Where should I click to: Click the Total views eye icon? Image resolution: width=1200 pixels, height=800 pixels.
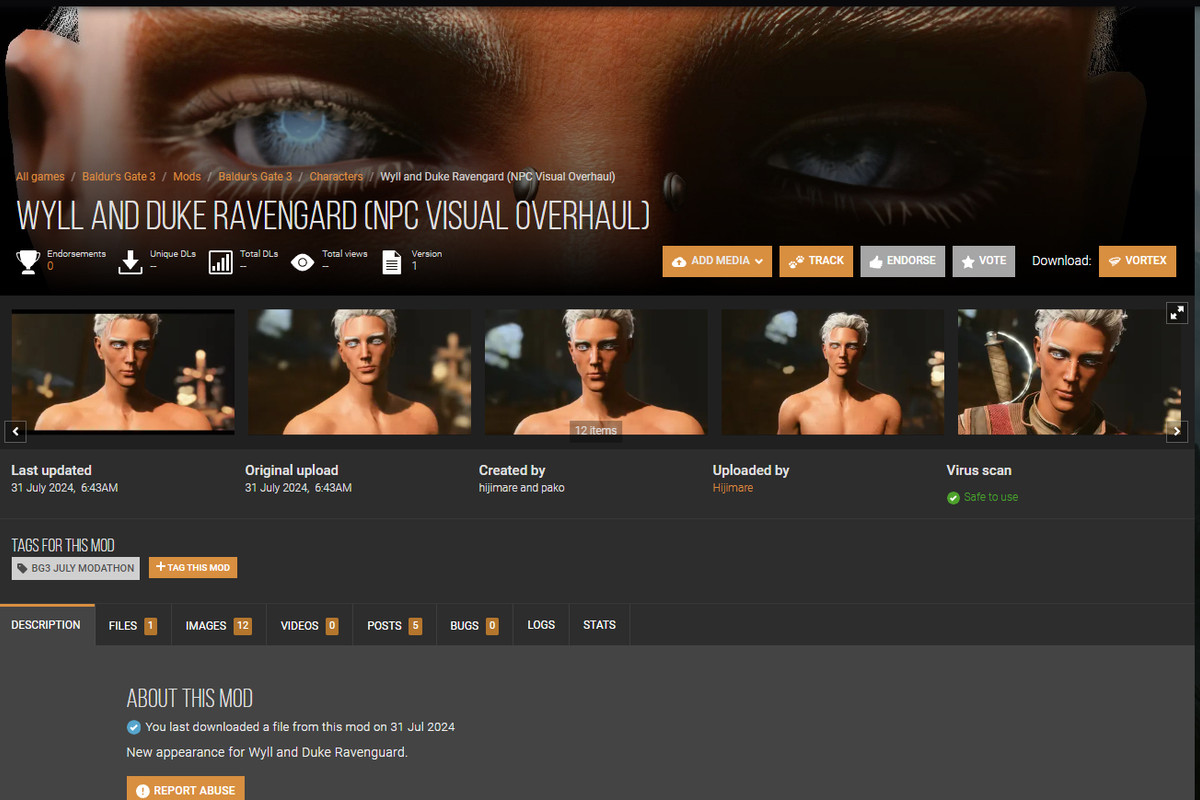(x=303, y=262)
